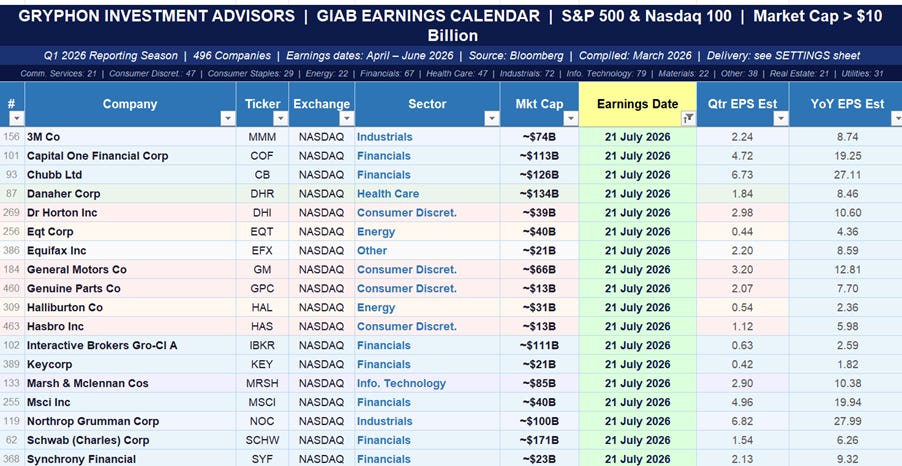Select Qtr EPS Est value 6.82
Screen dimensions: 902x466
click(x=743, y=422)
